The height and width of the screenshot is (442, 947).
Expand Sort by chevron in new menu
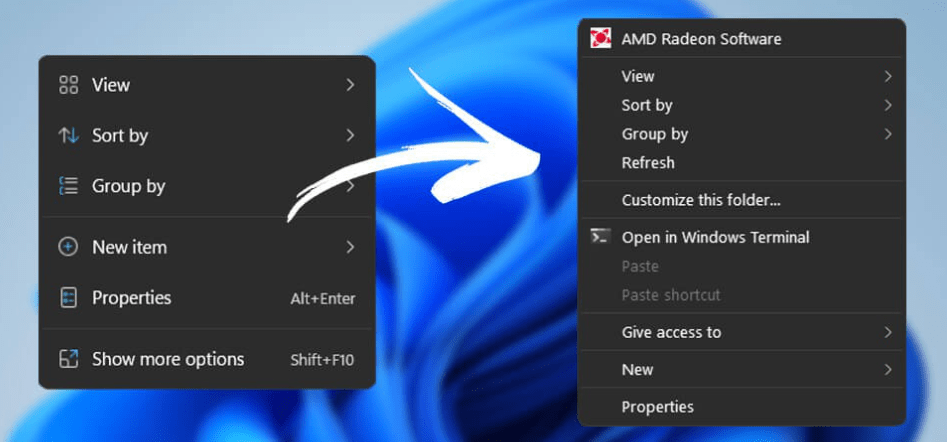tap(350, 136)
